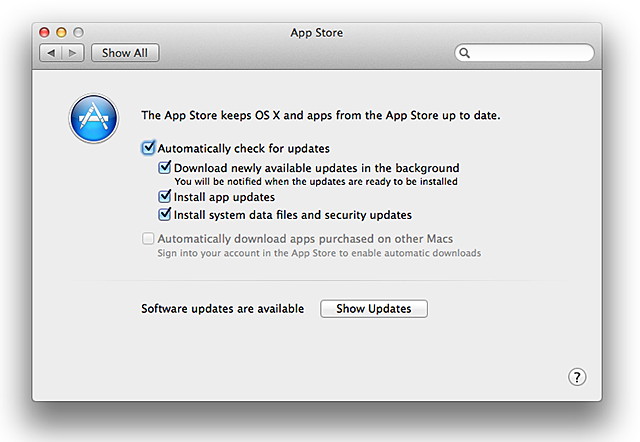
Task: Go forward with the right arrow button
Action: (73, 53)
